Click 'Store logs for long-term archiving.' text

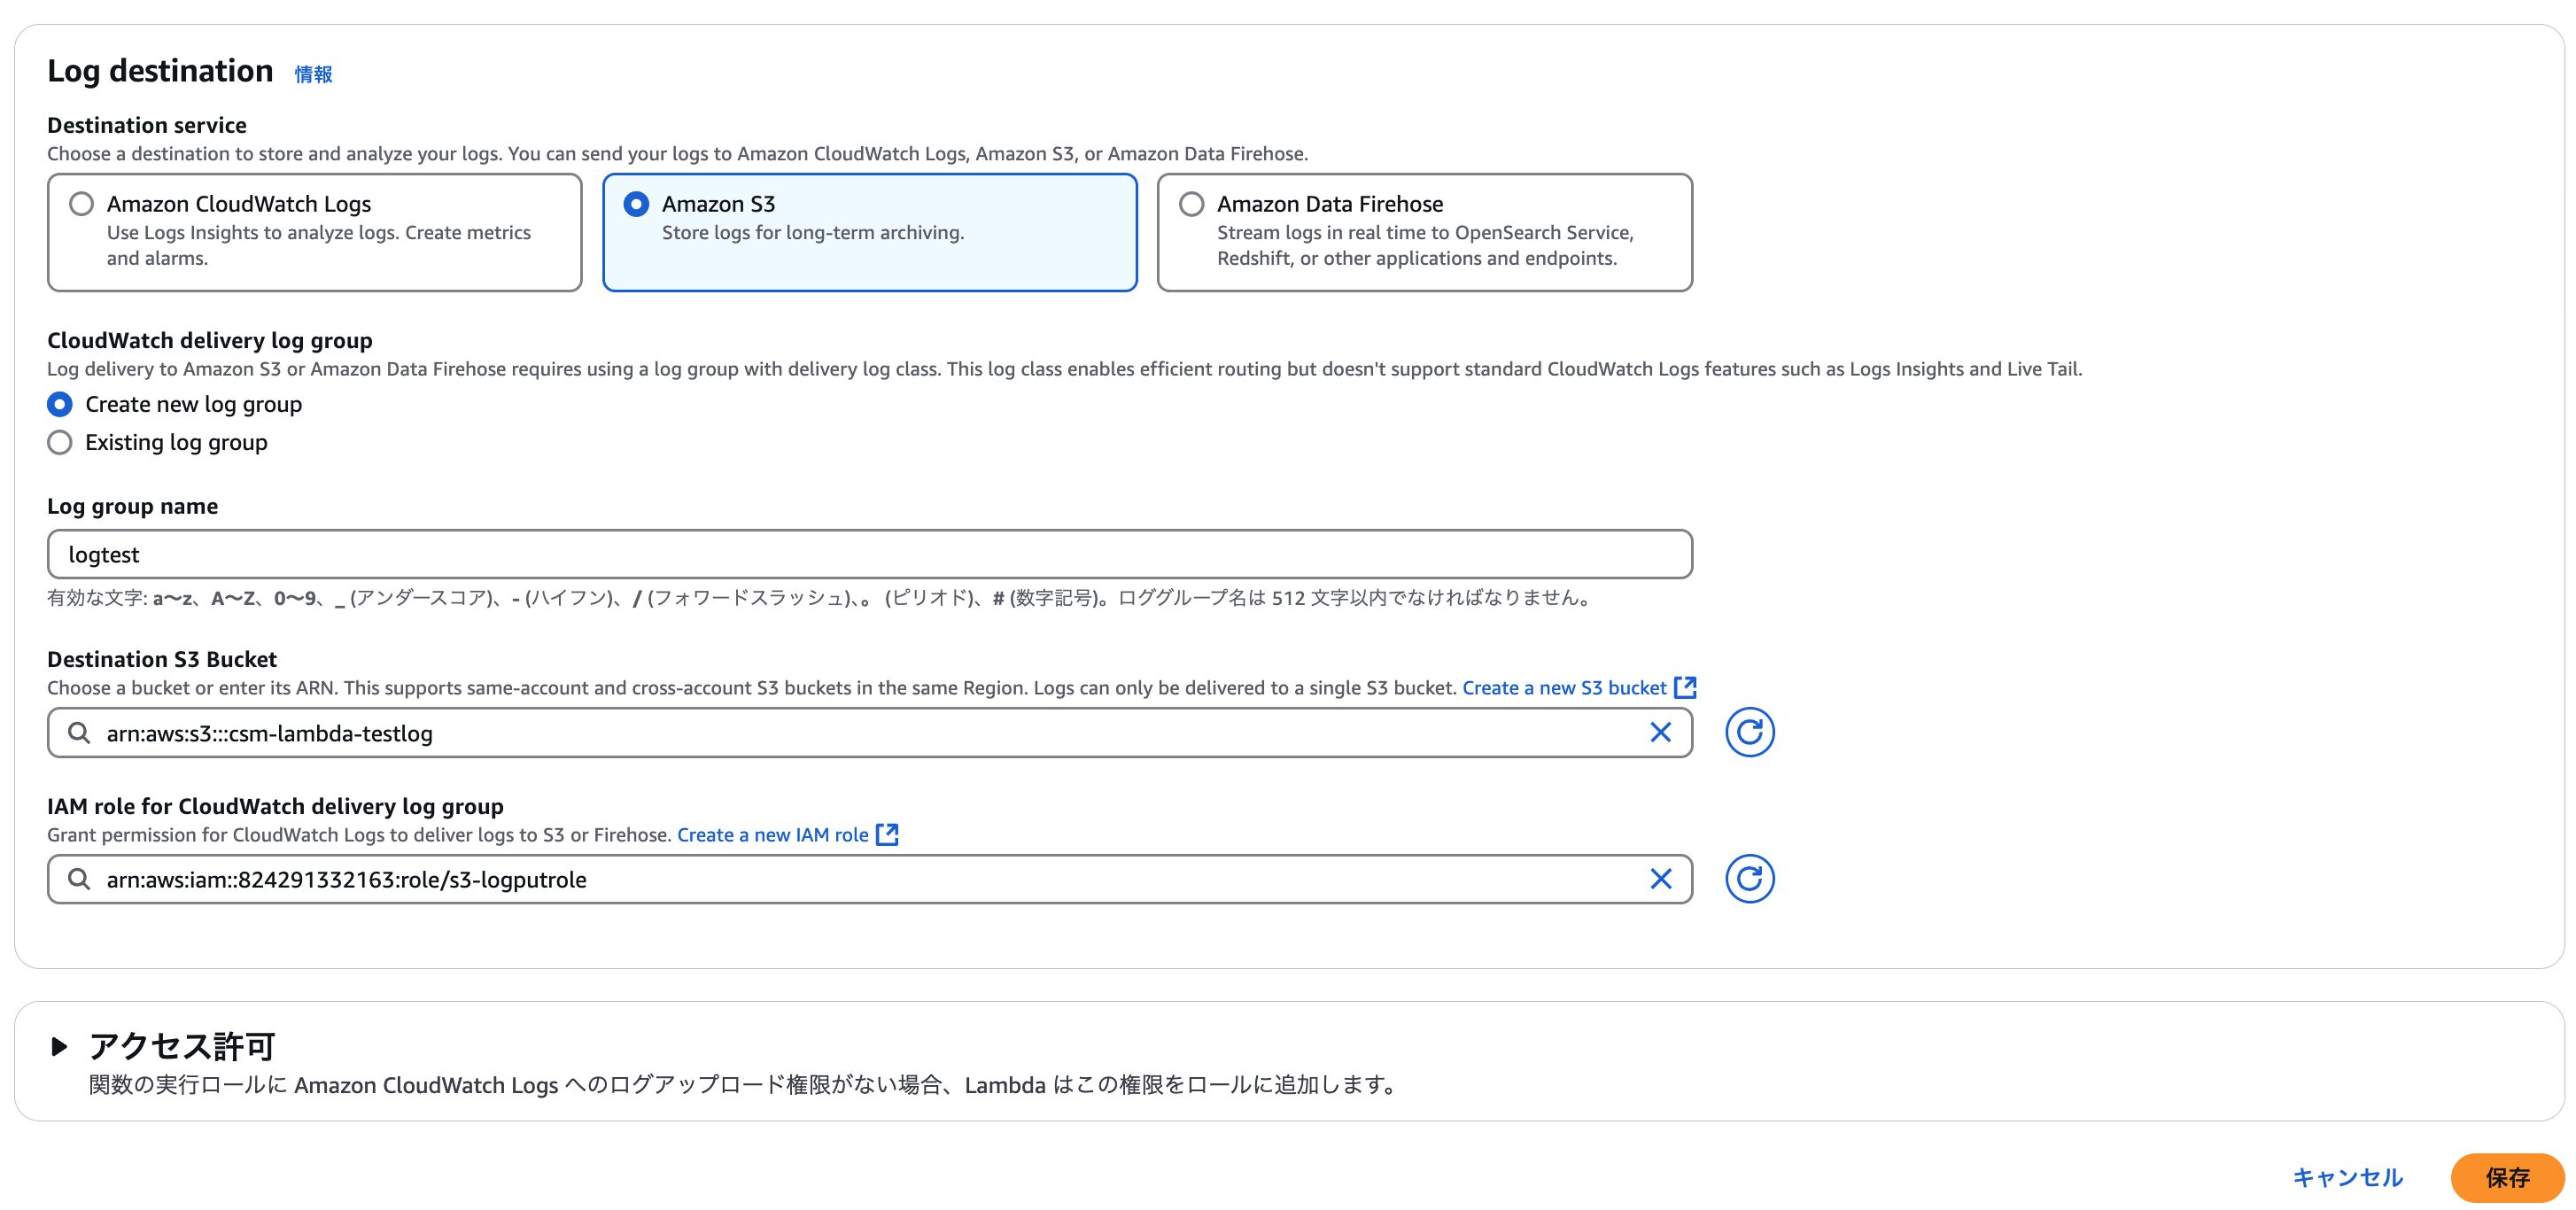point(813,232)
